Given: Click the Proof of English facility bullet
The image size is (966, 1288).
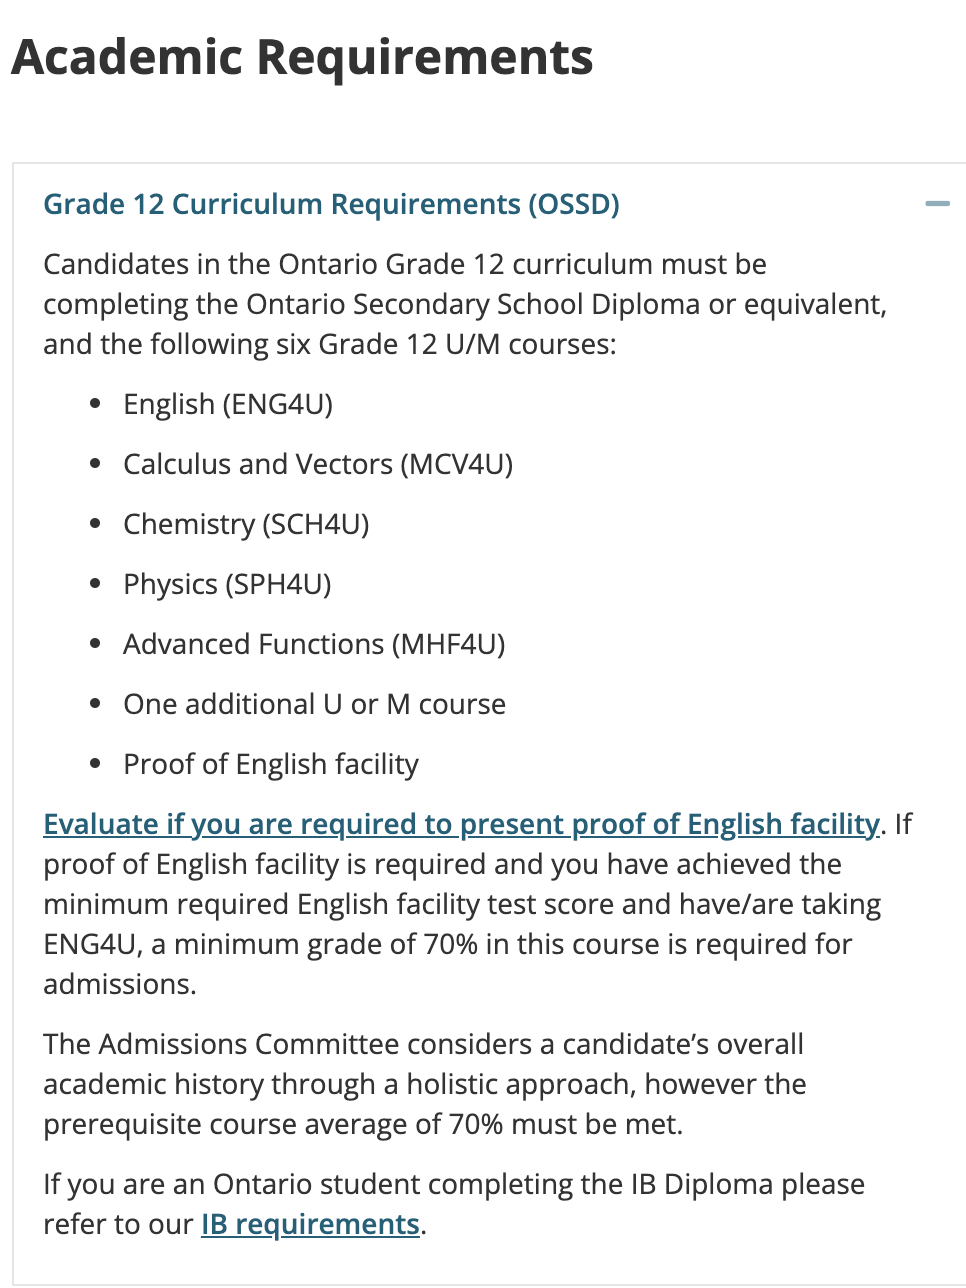Looking at the screenshot, I should [x=271, y=764].
